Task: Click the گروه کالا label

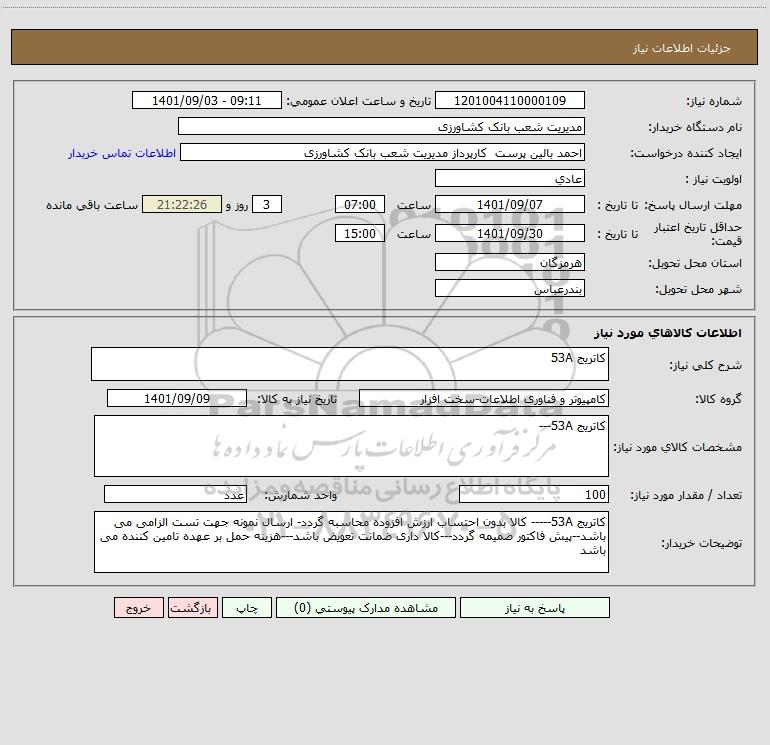Action: pos(718,399)
